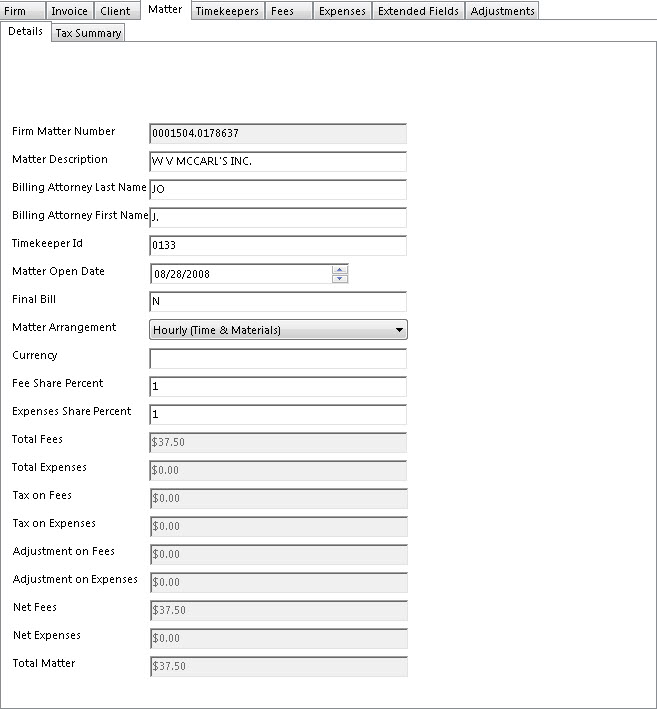
Task: Select the Details sub-tab
Action: [26, 31]
